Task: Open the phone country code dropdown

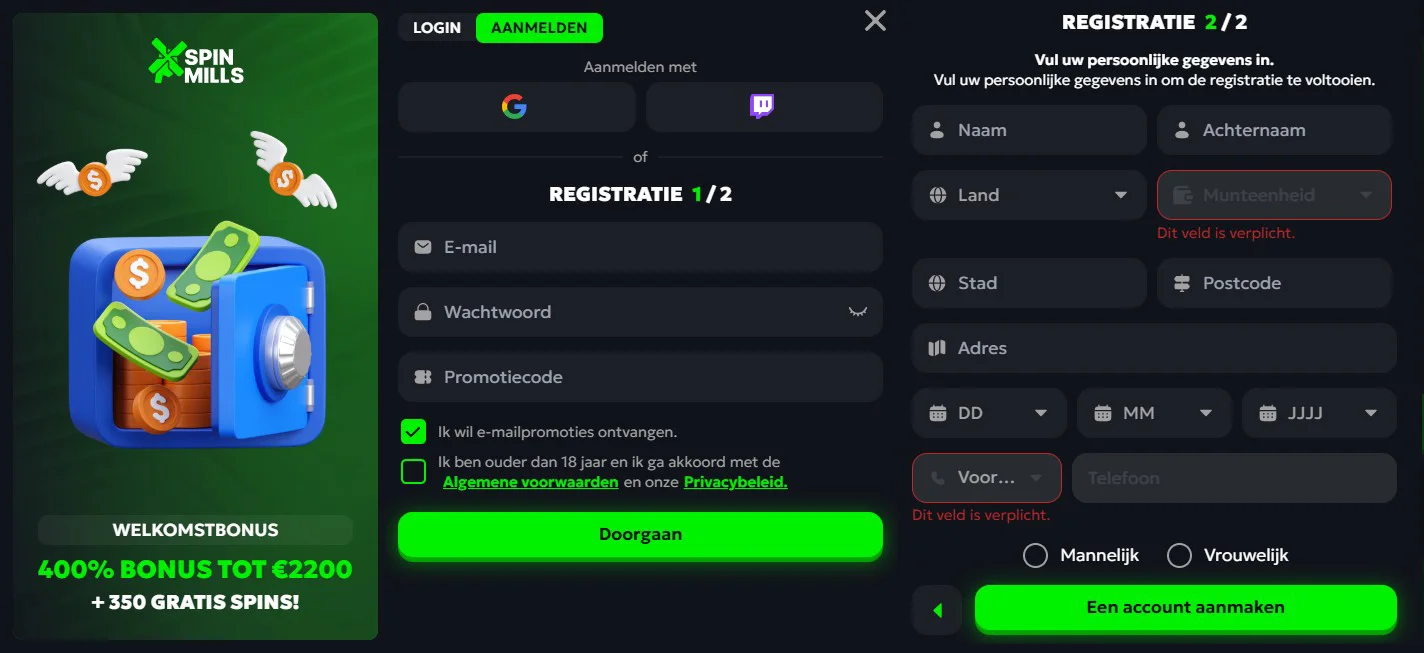Action: click(986, 478)
